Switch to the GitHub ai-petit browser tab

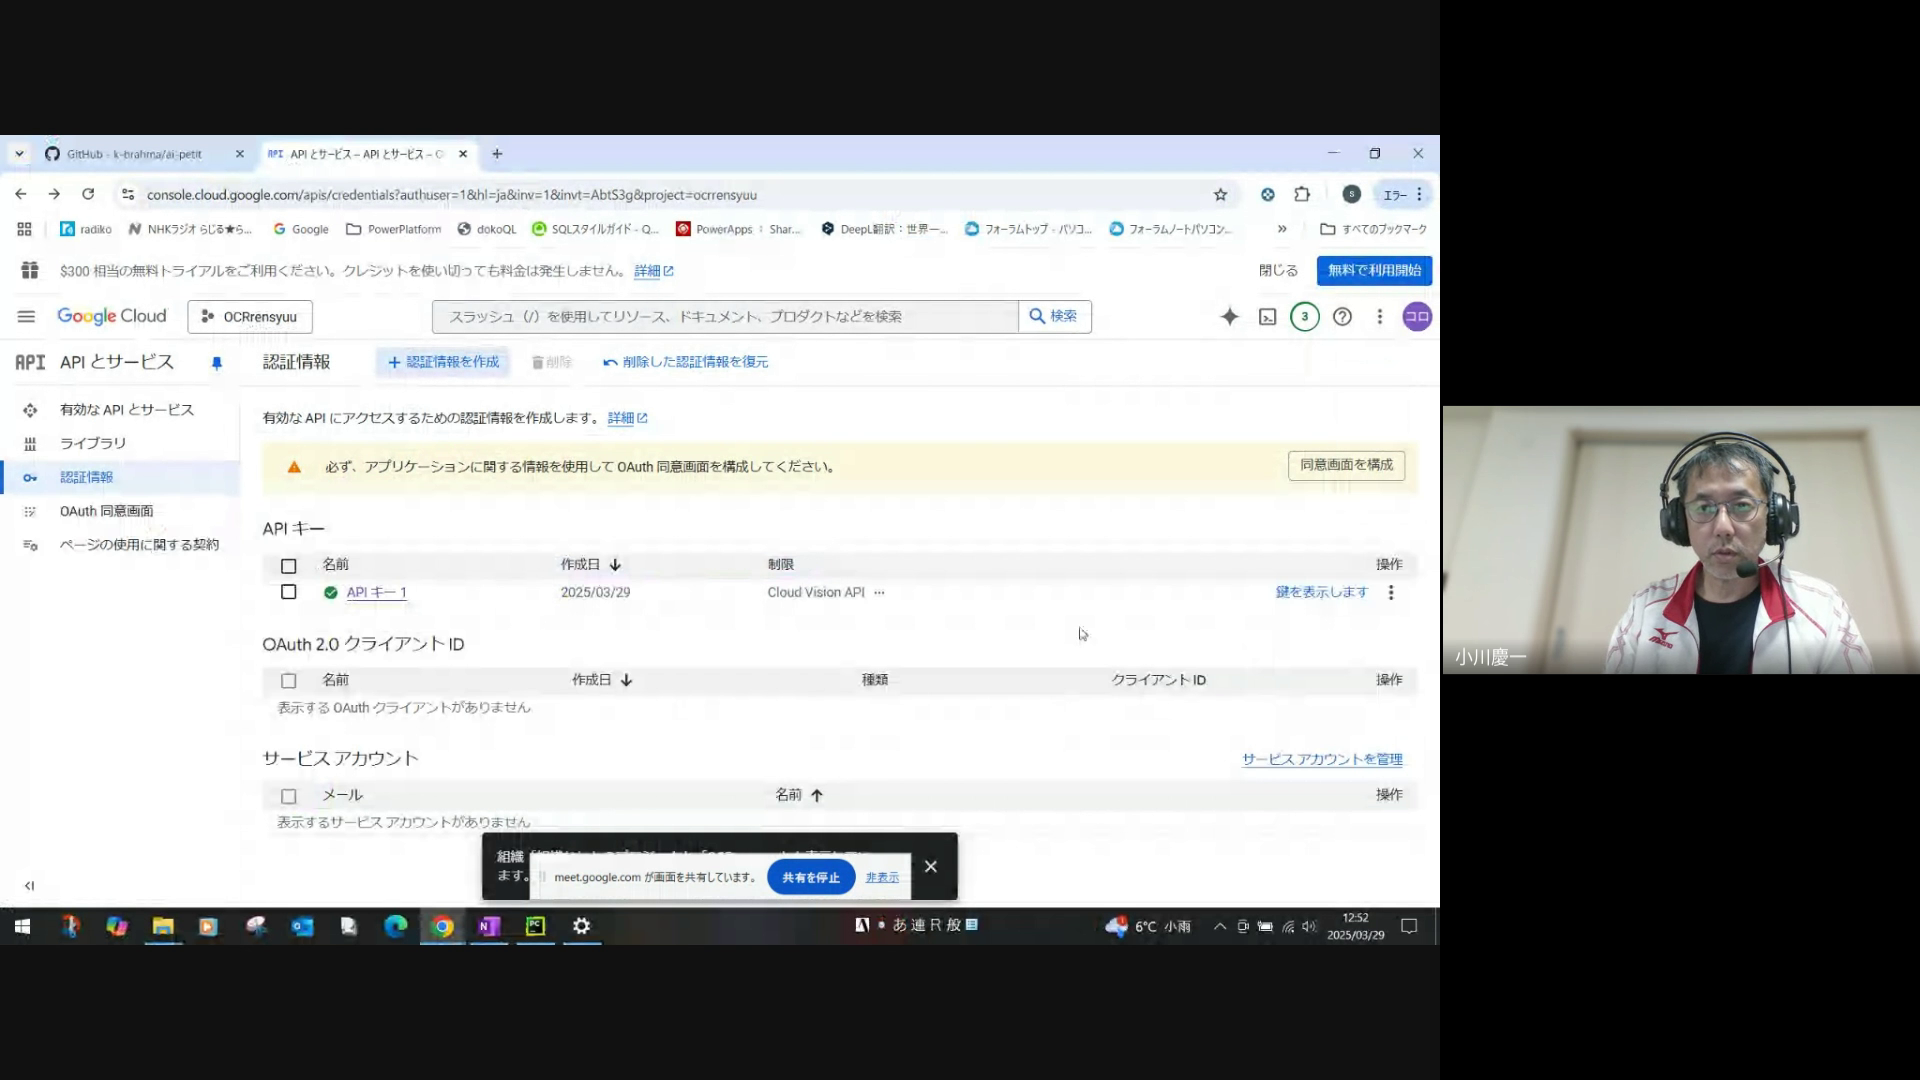[135, 154]
